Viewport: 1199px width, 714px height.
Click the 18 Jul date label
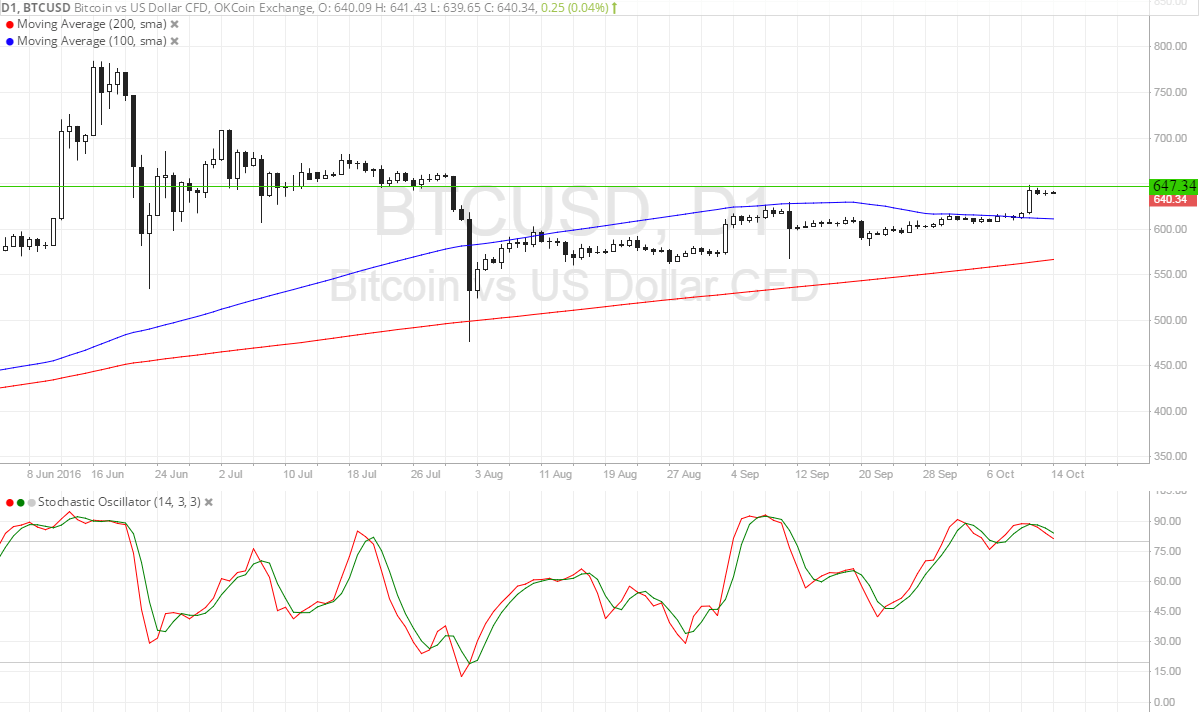(x=362, y=474)
